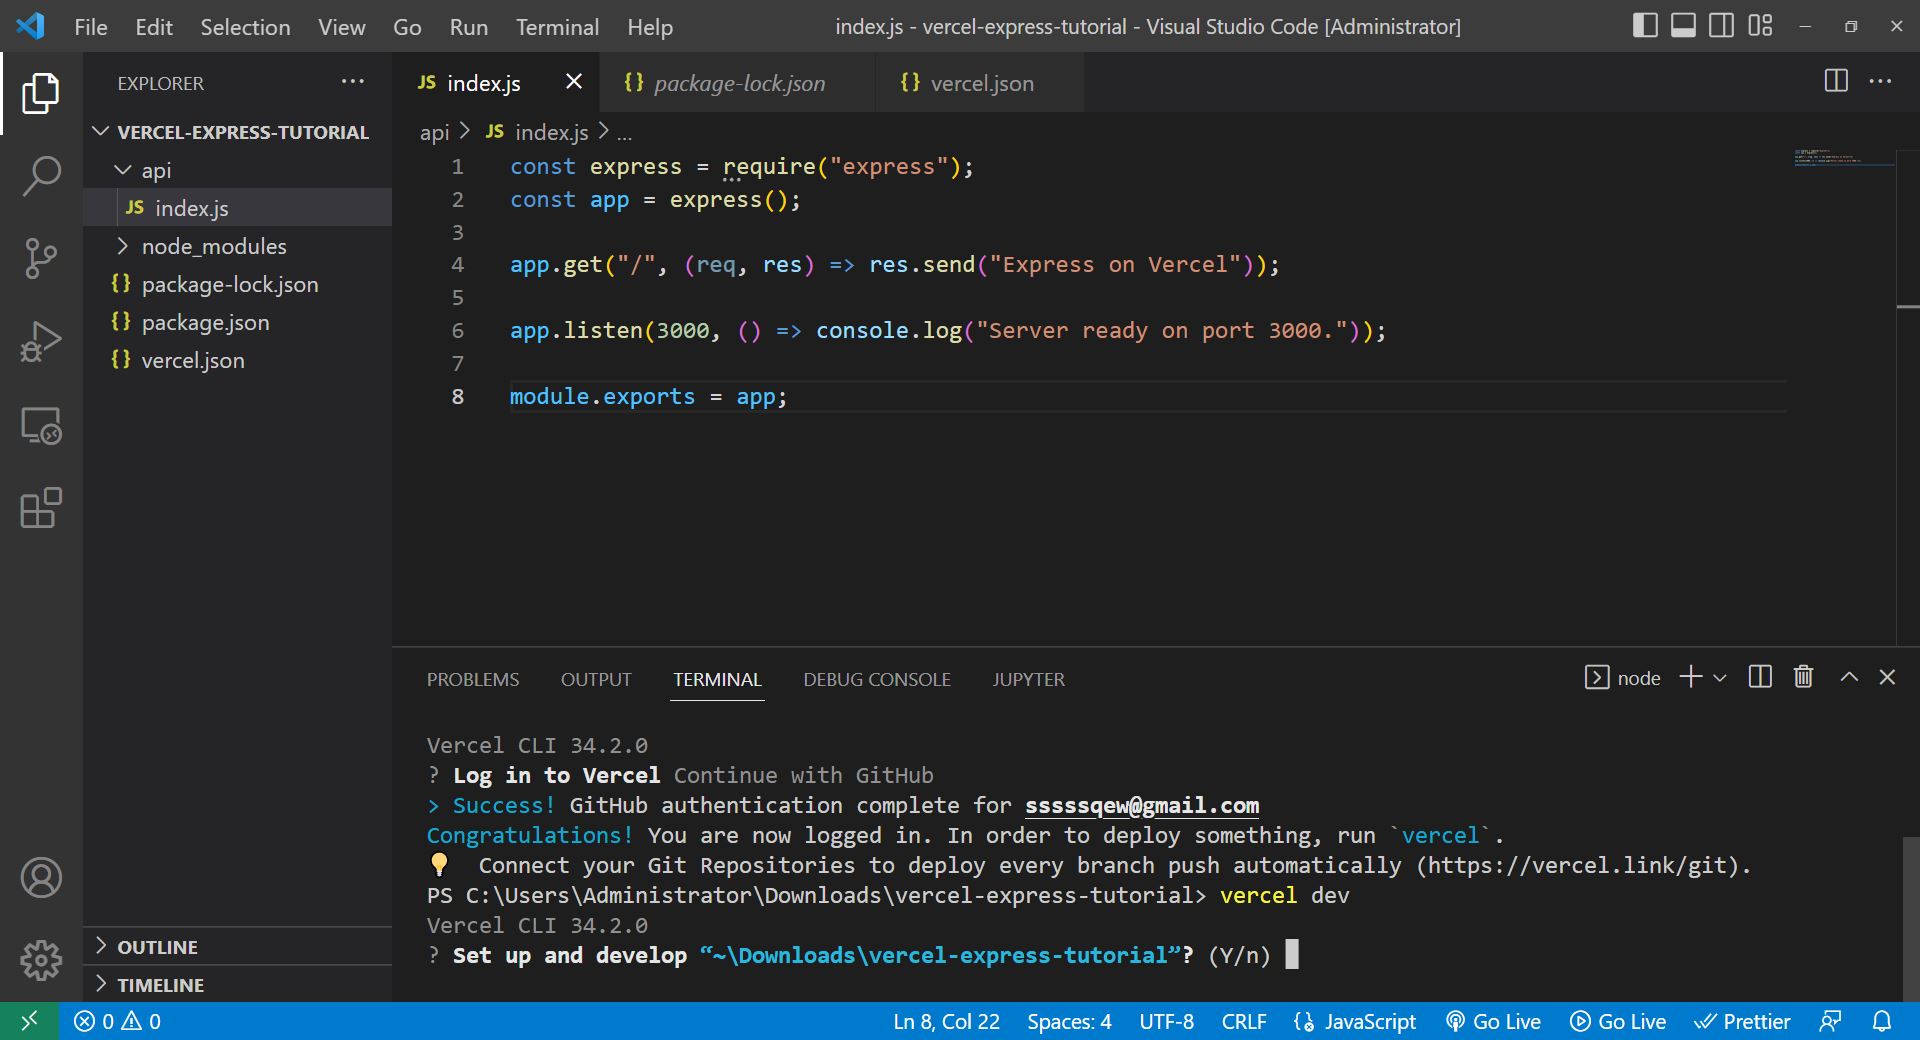The height and width of the screenshot is (1040, 1920).
Task: Click the feedback icon in status bar
Action: 1830,1021
